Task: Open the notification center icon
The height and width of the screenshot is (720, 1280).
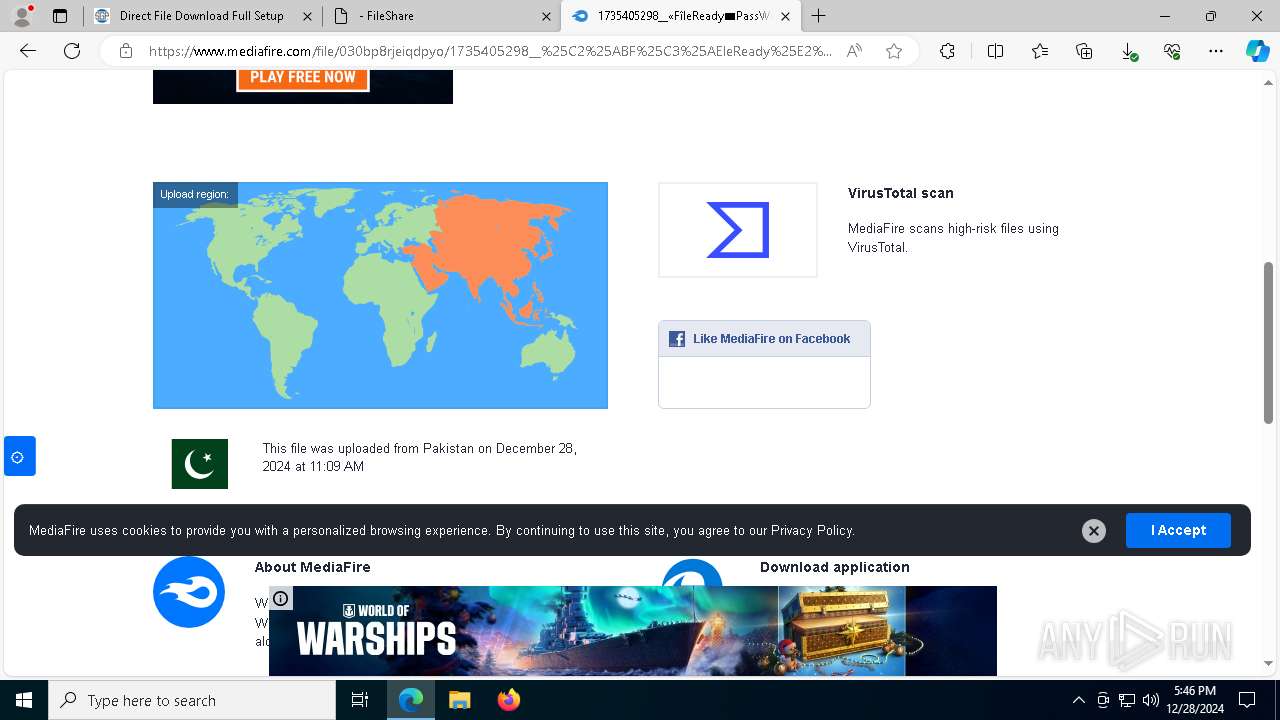Action: tap(1247, 700)
